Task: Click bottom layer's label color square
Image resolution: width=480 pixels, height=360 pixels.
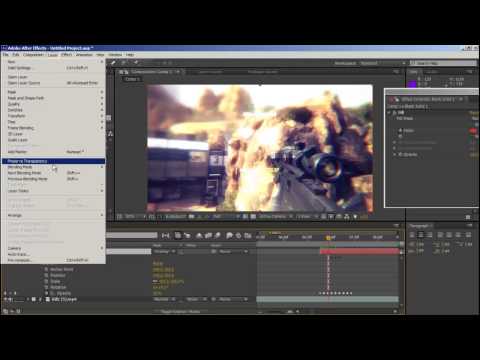Action: coord(34,299)
